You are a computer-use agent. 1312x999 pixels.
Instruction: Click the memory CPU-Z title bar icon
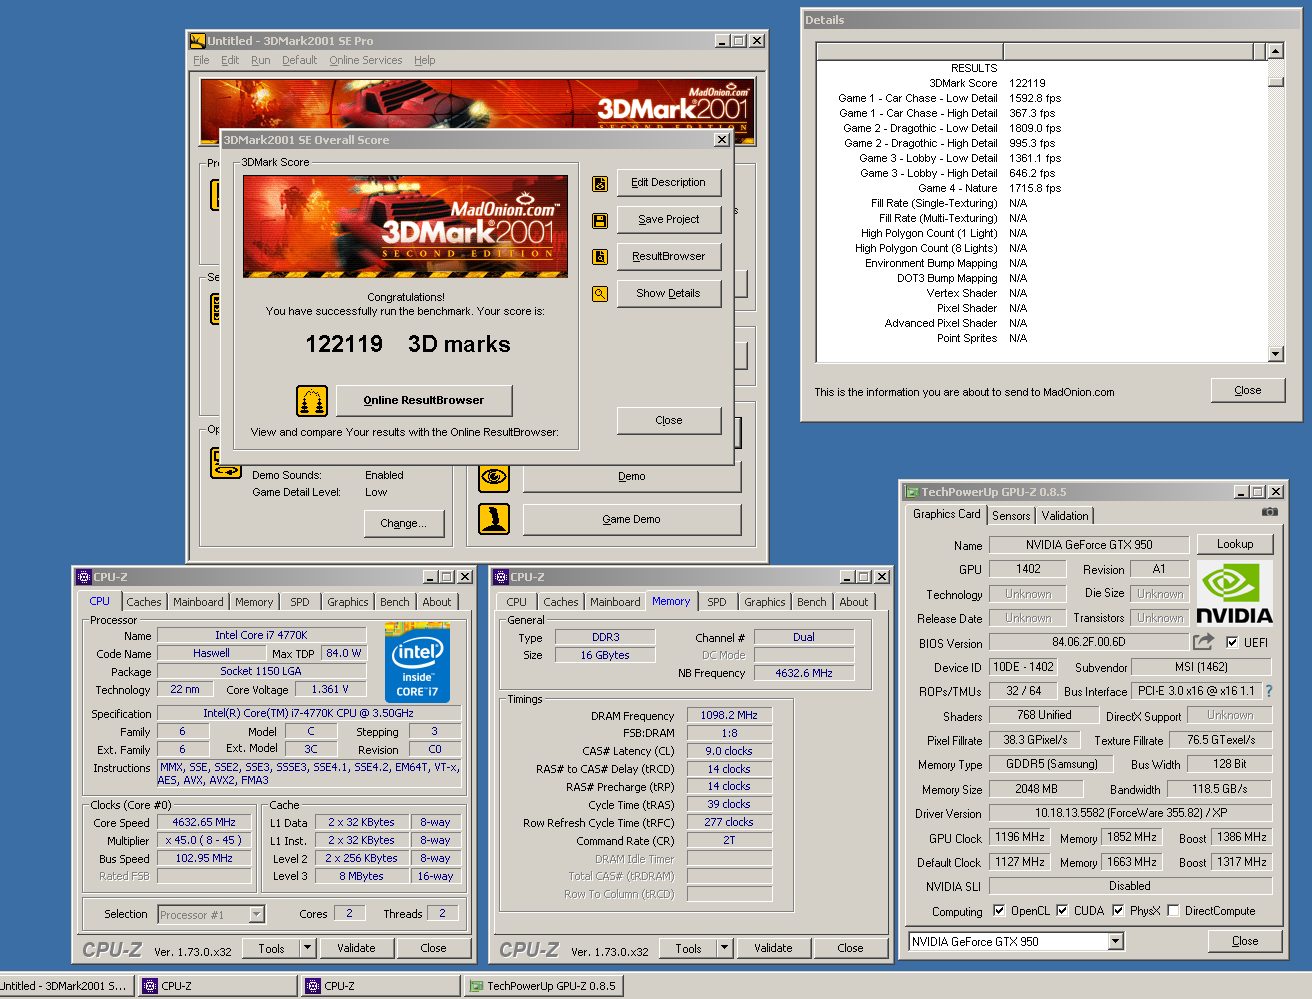pos(501,577)
